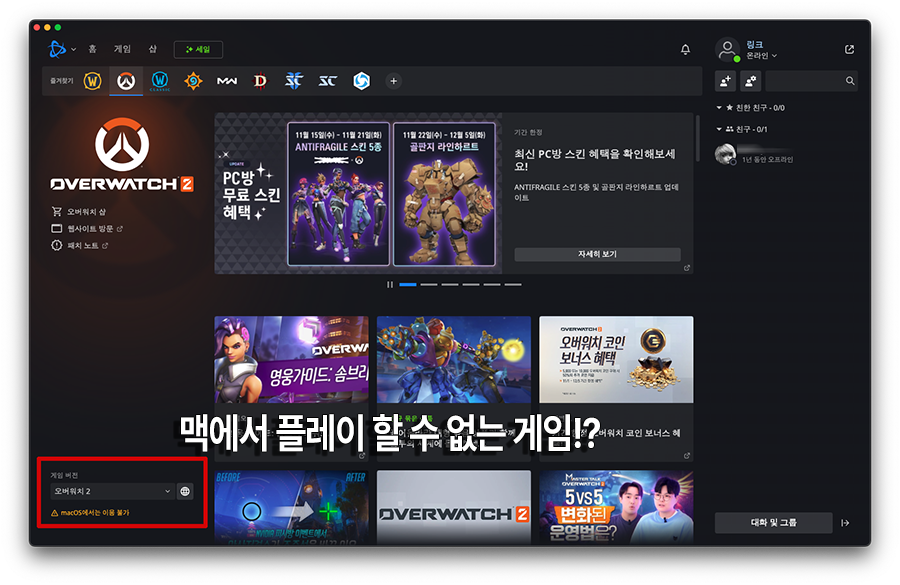Viewport: 900px width, 585px height.
Task: Open the 세일 sale tab
Action: 198,50
